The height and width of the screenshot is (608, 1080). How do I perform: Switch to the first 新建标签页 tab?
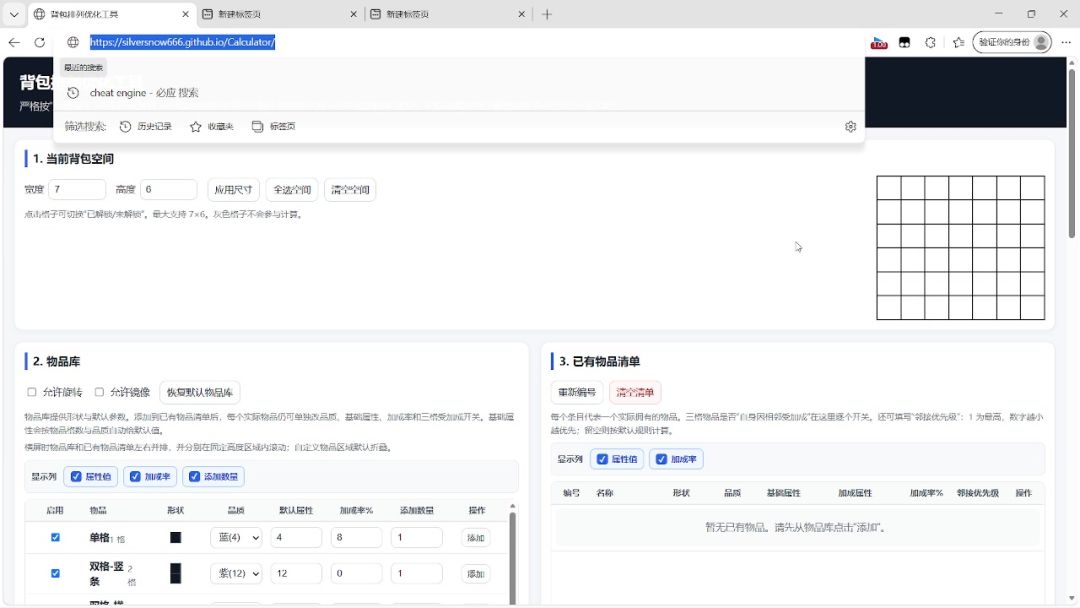tap(279, 14)
